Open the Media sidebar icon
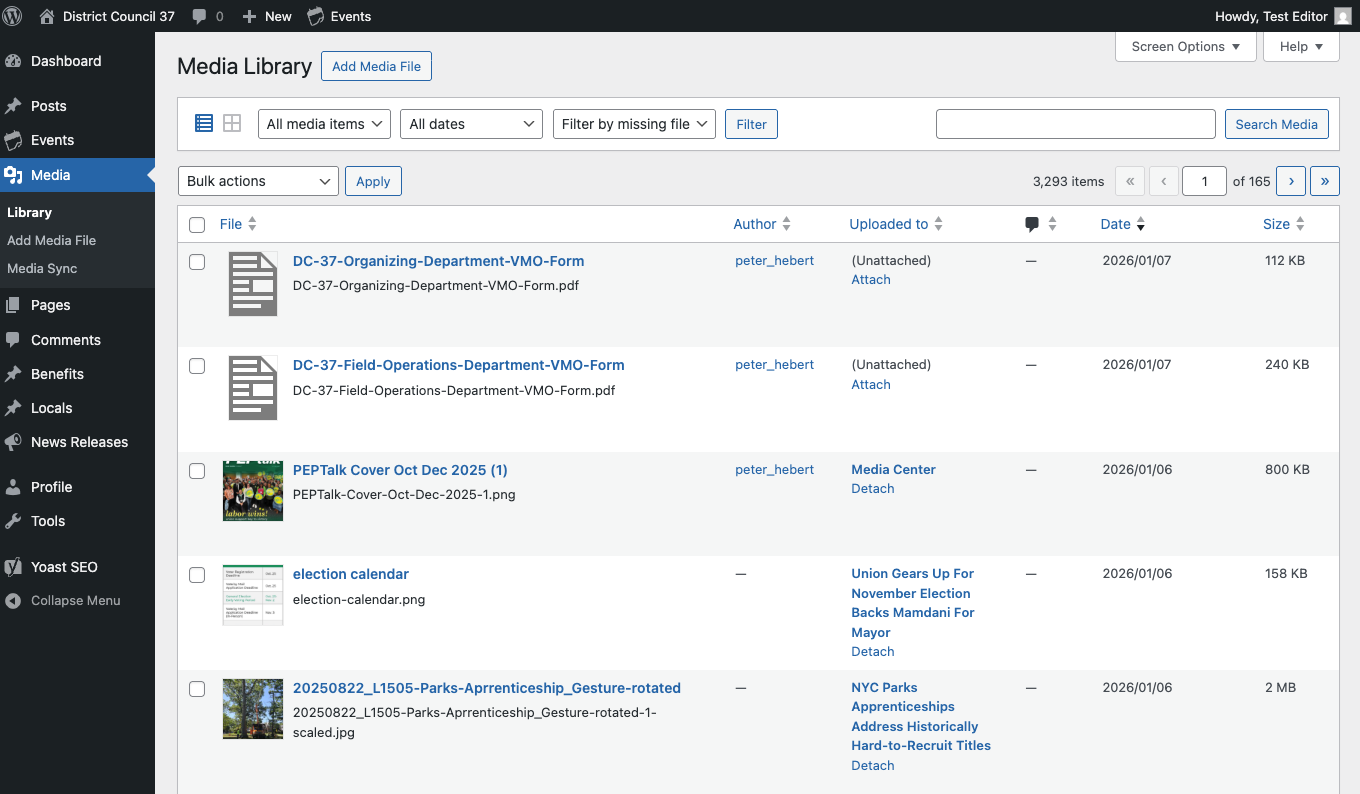The height and width of the screenshot is (794, 1360). pos(16,174)
